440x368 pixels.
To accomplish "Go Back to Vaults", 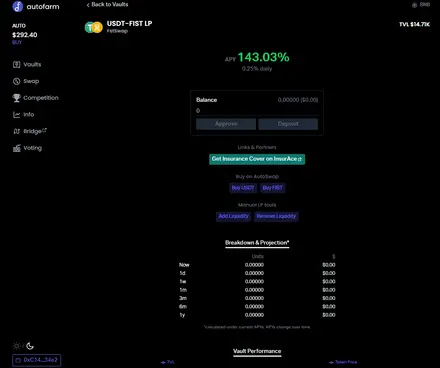I will (x=107, y=5).
